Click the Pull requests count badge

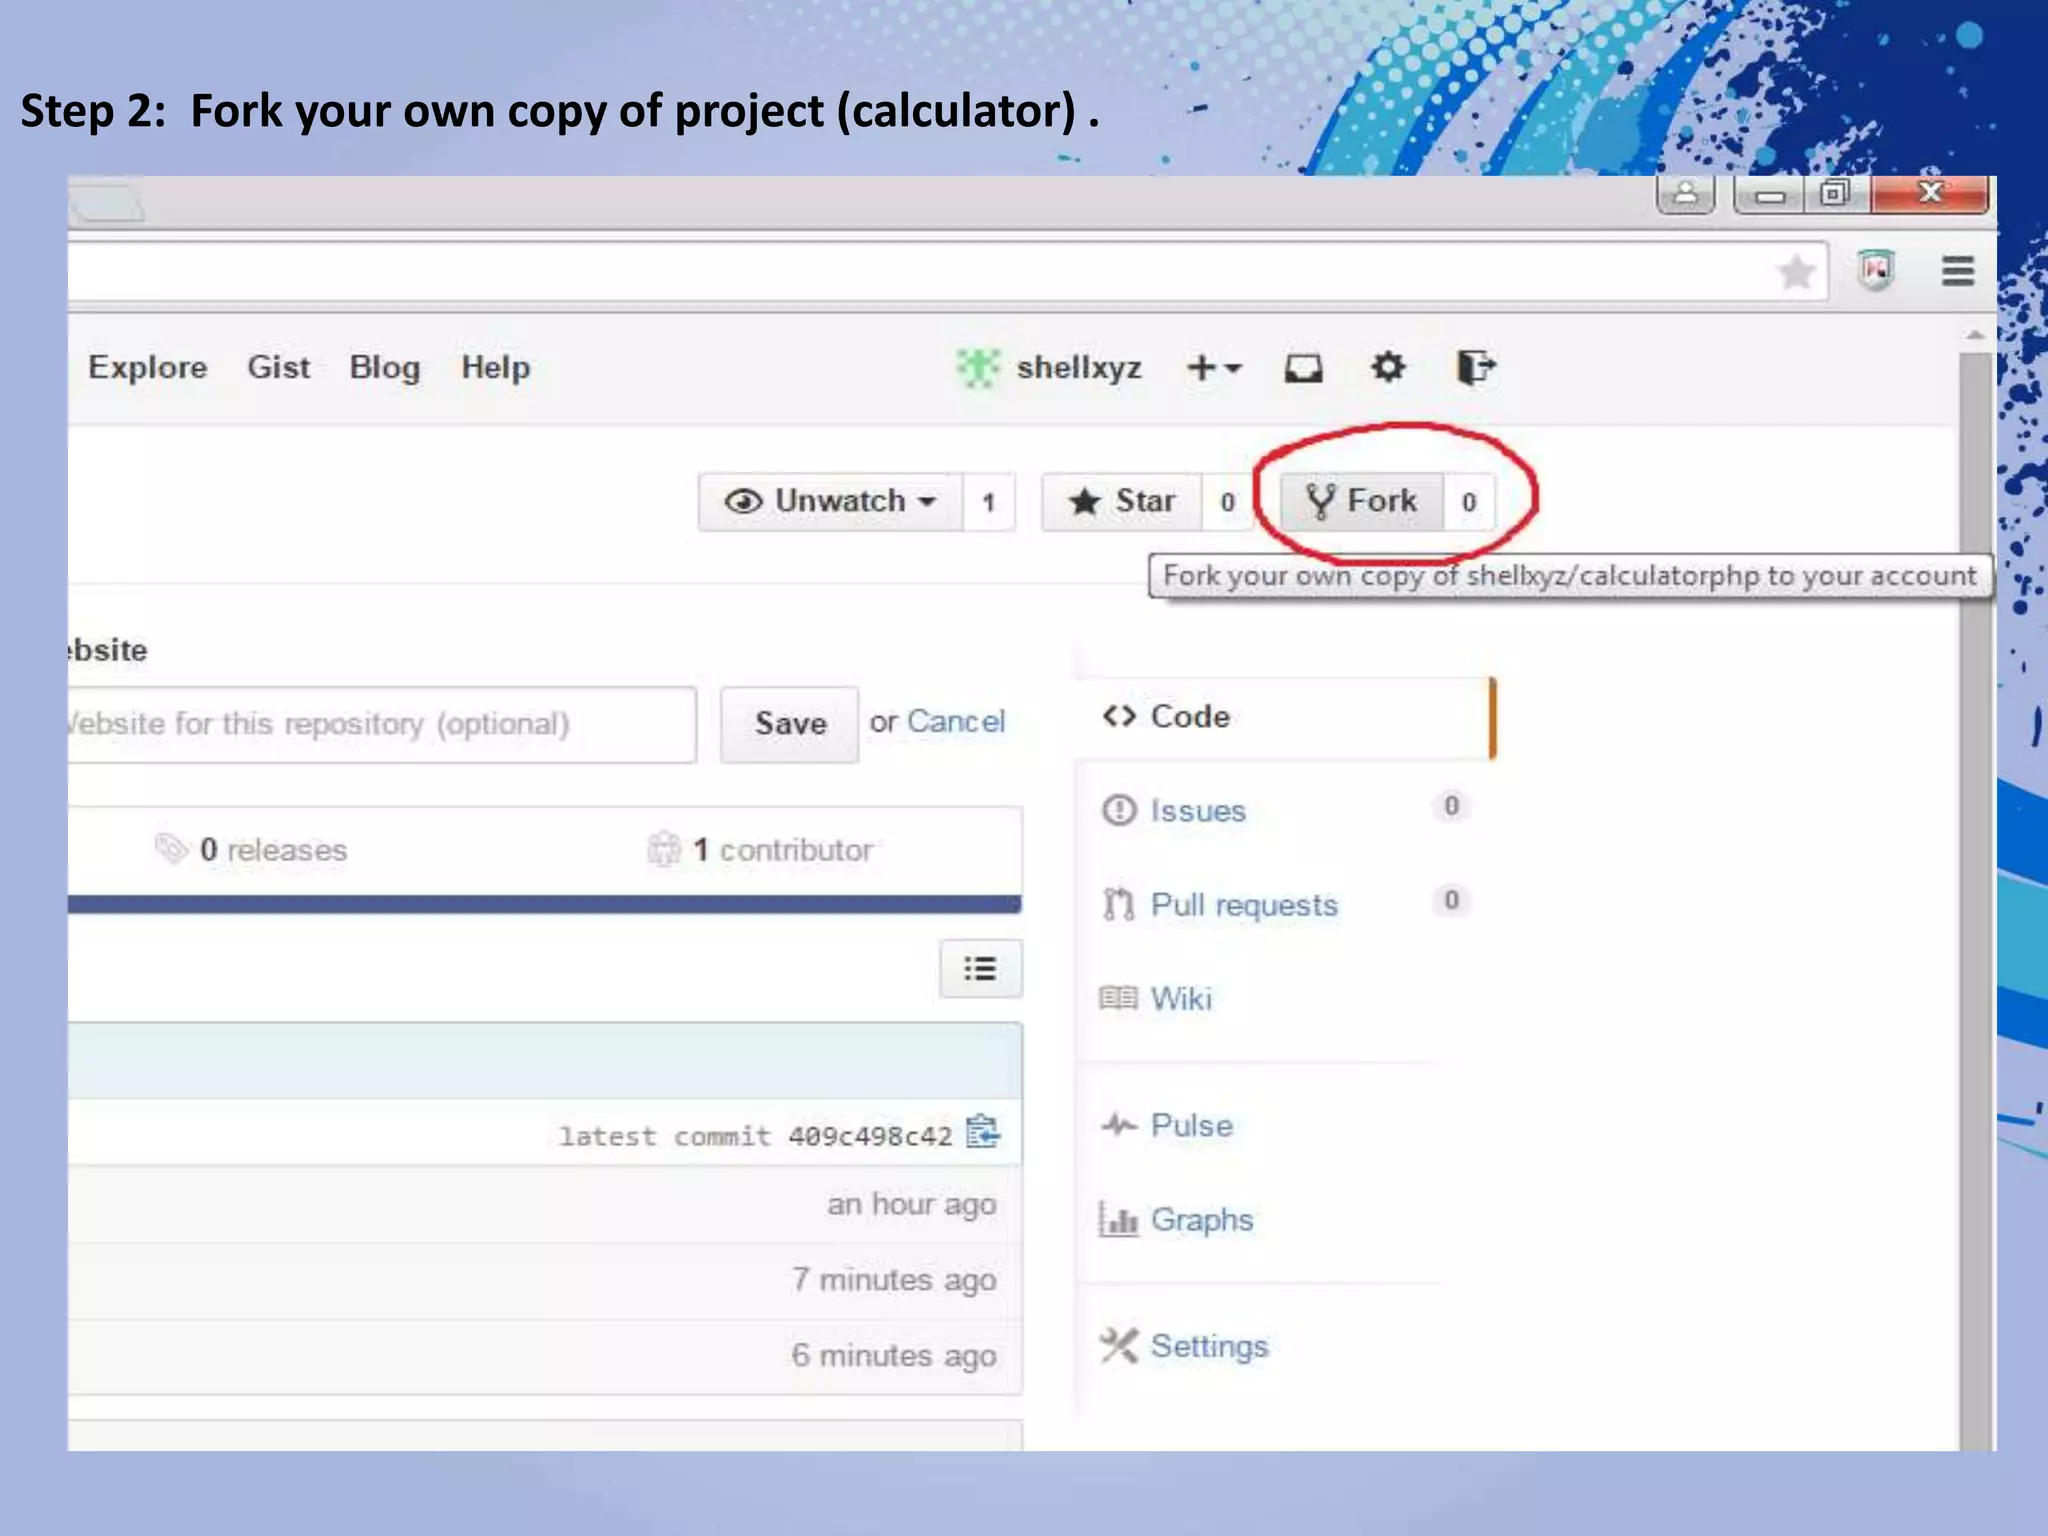pyautogui.click(x=1451, y=900)
